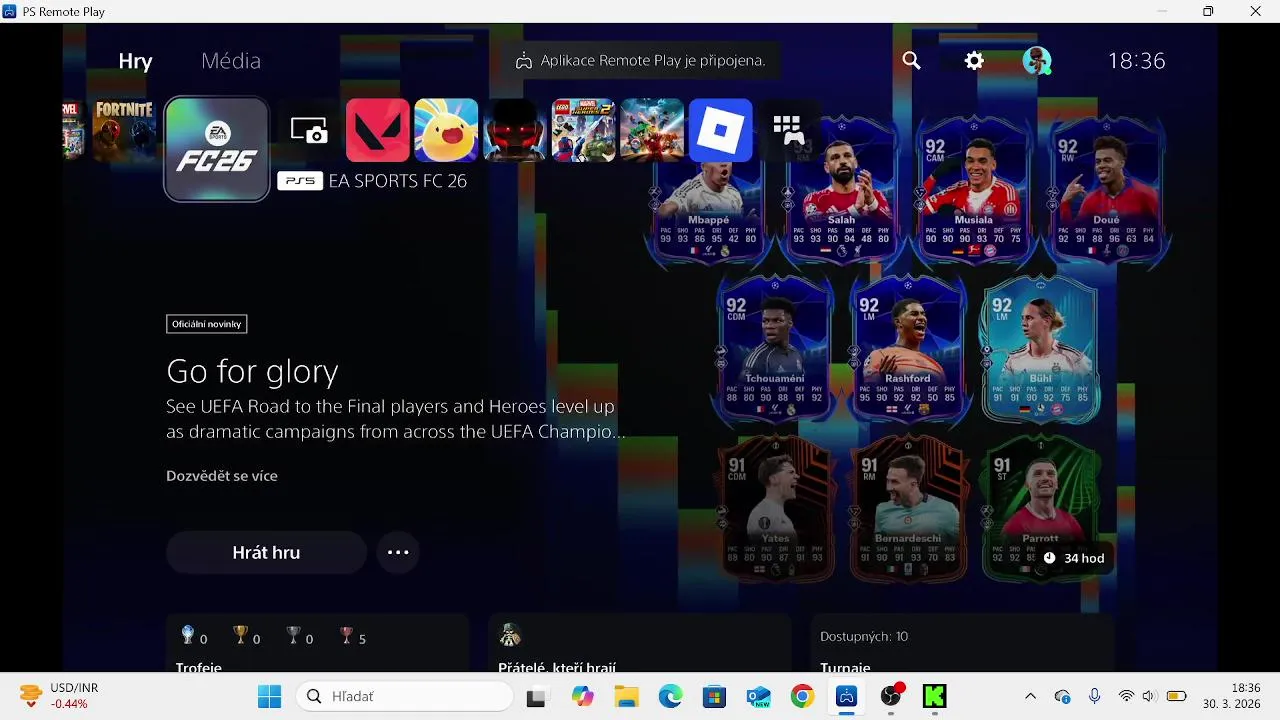Click the friend avatar in Přátelé card
This screenshot has width=1280, height=720.
click(510, 635)
